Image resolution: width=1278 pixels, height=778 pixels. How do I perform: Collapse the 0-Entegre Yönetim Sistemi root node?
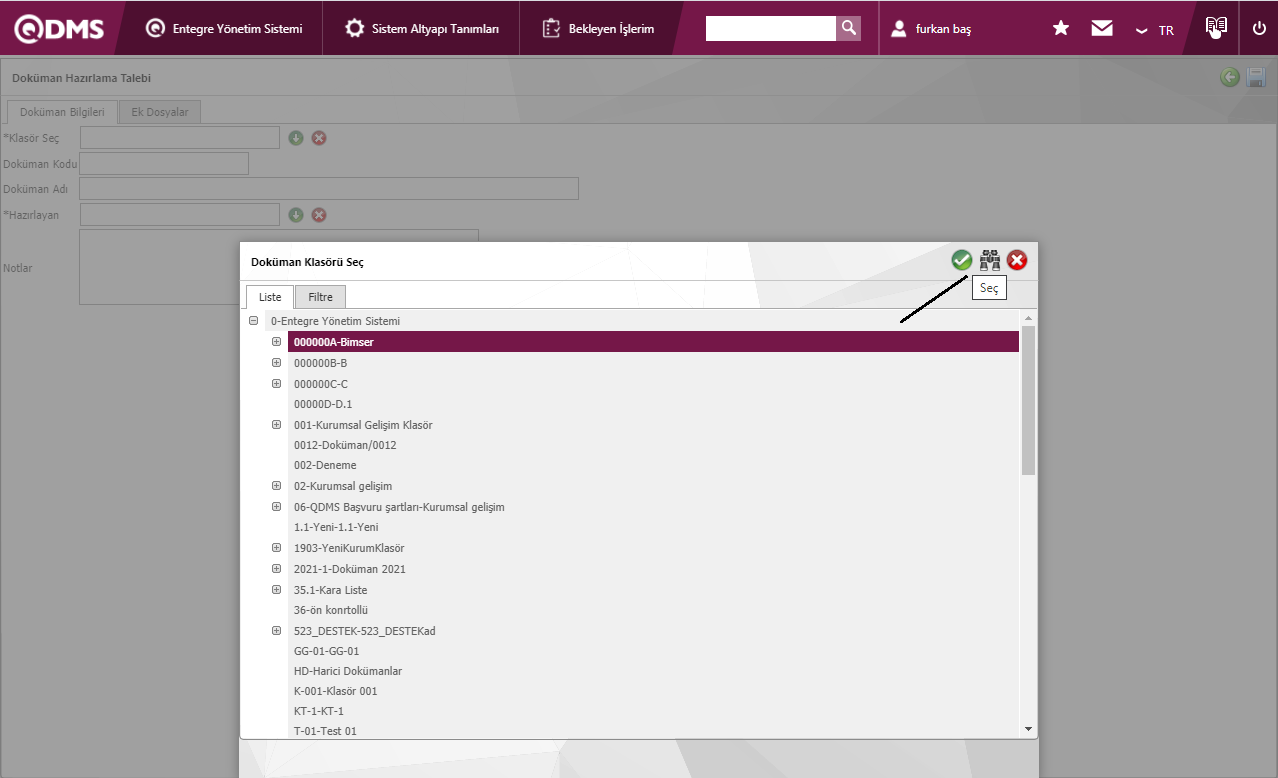pyautogui.click(x=254, y=321)
